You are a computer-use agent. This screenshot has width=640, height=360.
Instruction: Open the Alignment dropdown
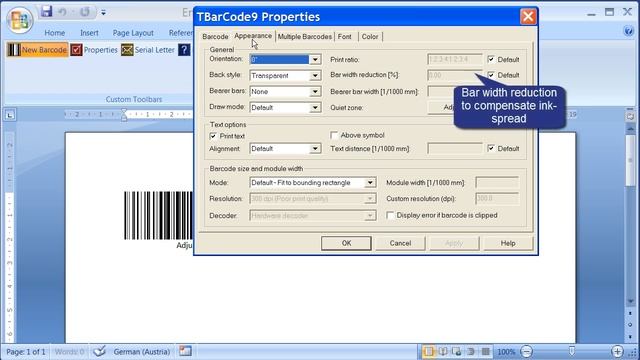coord(315,149)
